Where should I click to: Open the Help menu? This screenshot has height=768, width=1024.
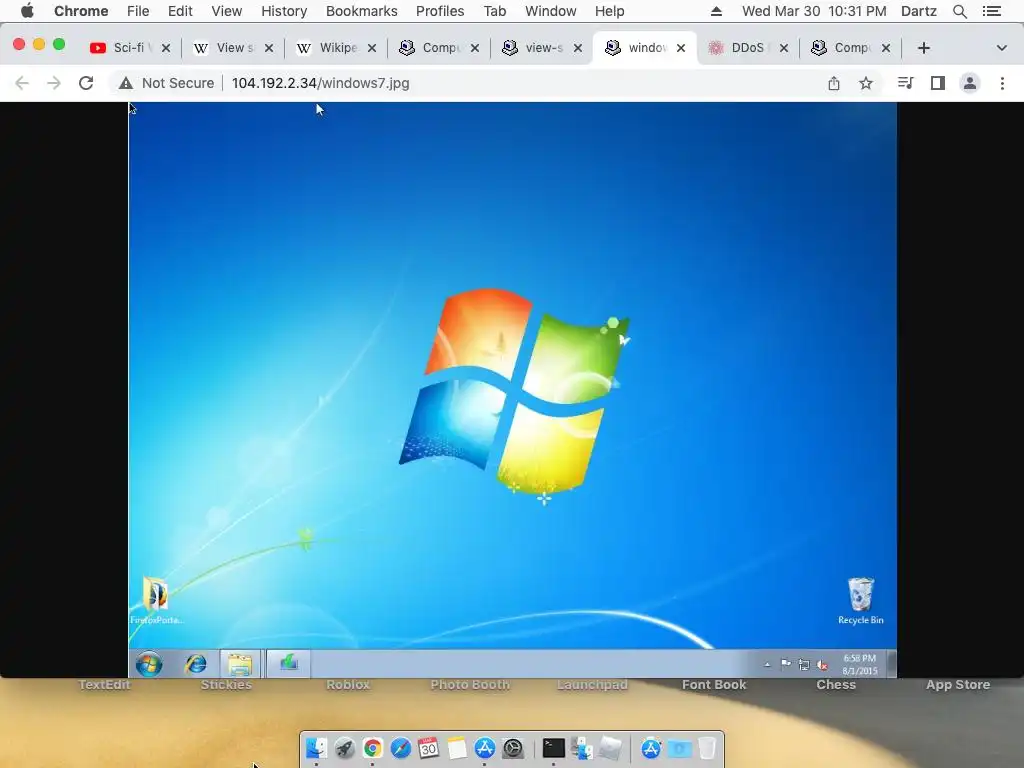pos(609,11)
